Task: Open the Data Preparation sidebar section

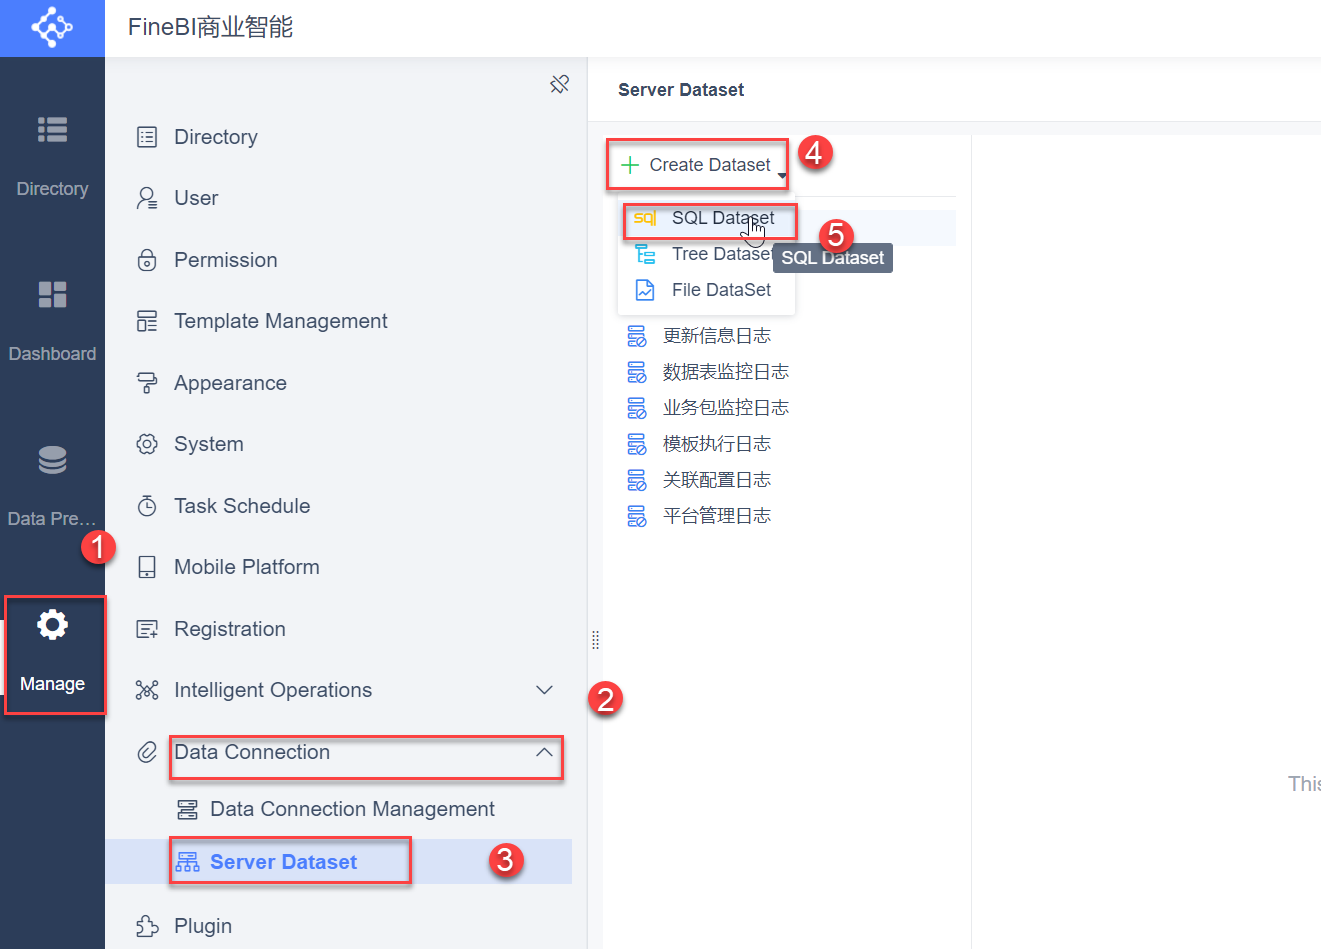Action: point(52,486)
